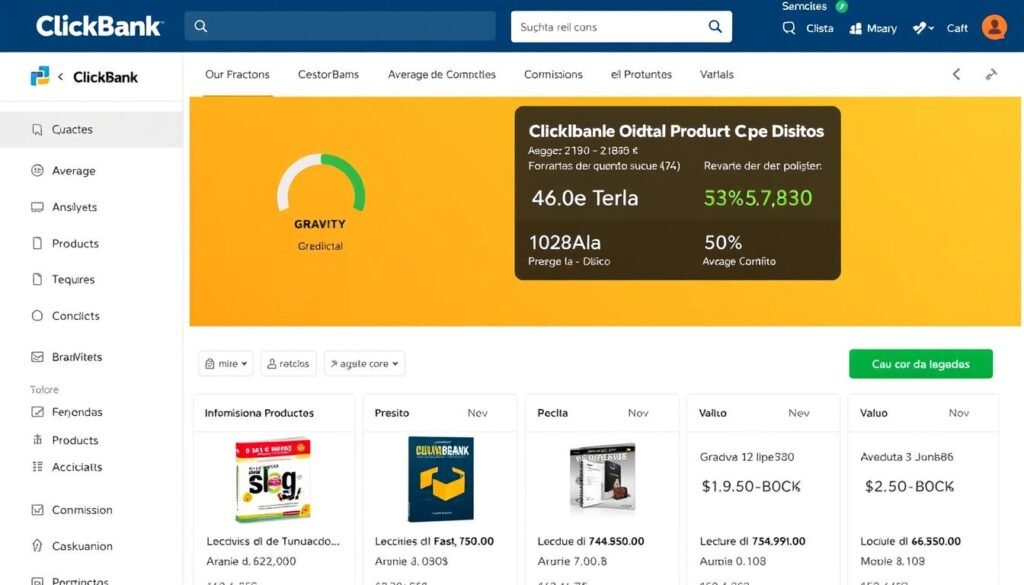This screenshot has height=585, width=1024.
Task: Expand the agate core dropdown
Action: [364, 363]
